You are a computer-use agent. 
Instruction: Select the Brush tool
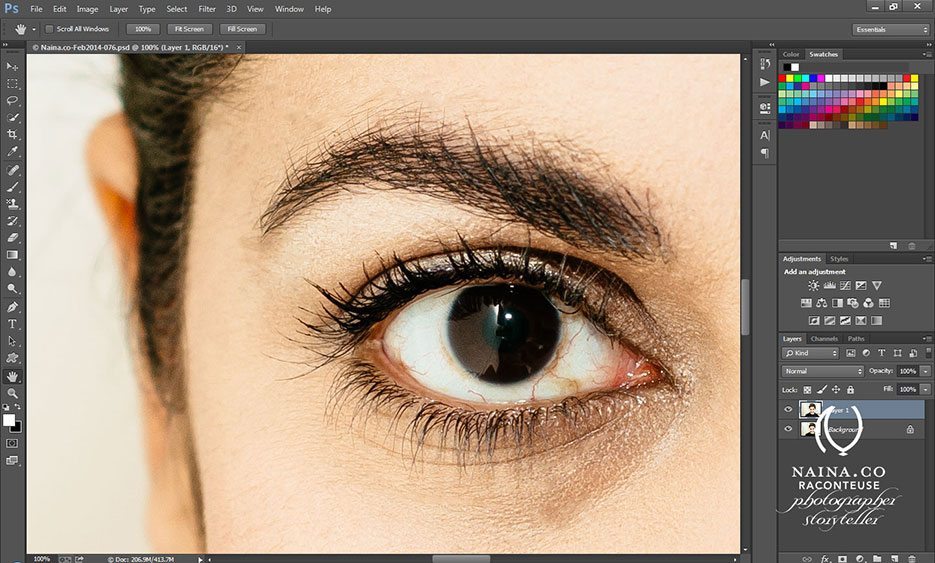[12, 187]
